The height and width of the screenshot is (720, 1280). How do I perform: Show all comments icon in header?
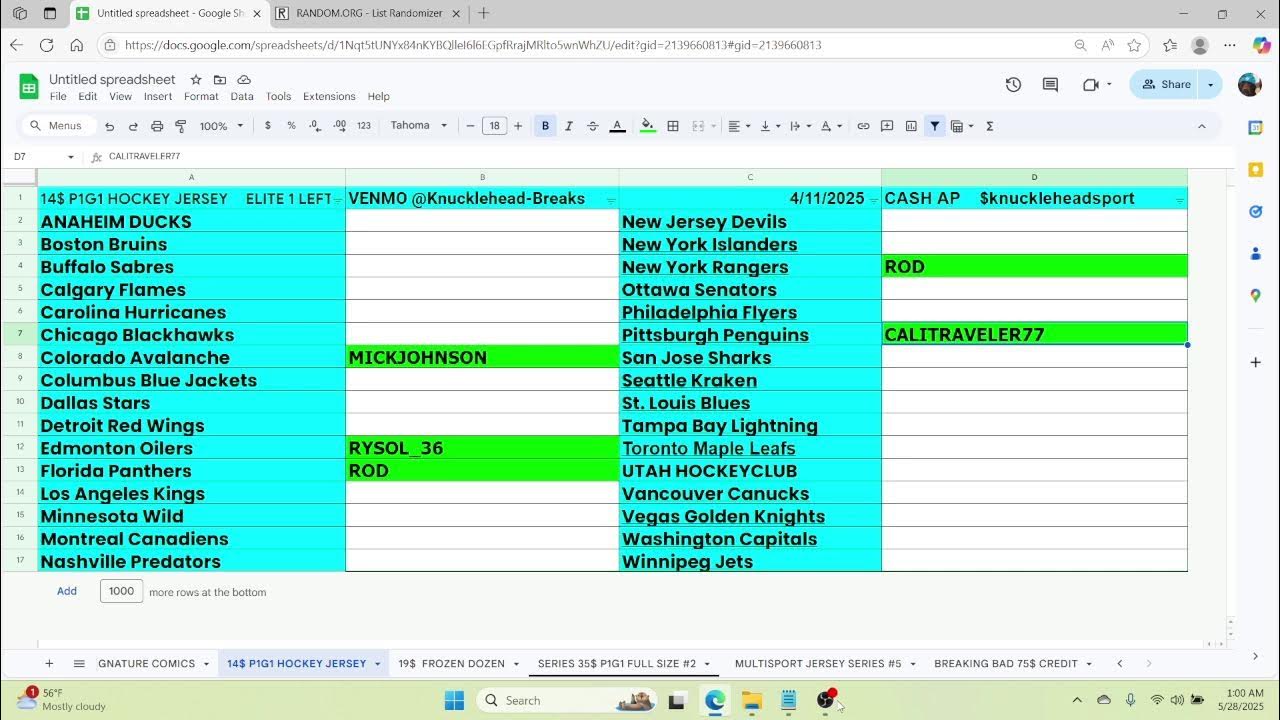(x=1050, y=85)
